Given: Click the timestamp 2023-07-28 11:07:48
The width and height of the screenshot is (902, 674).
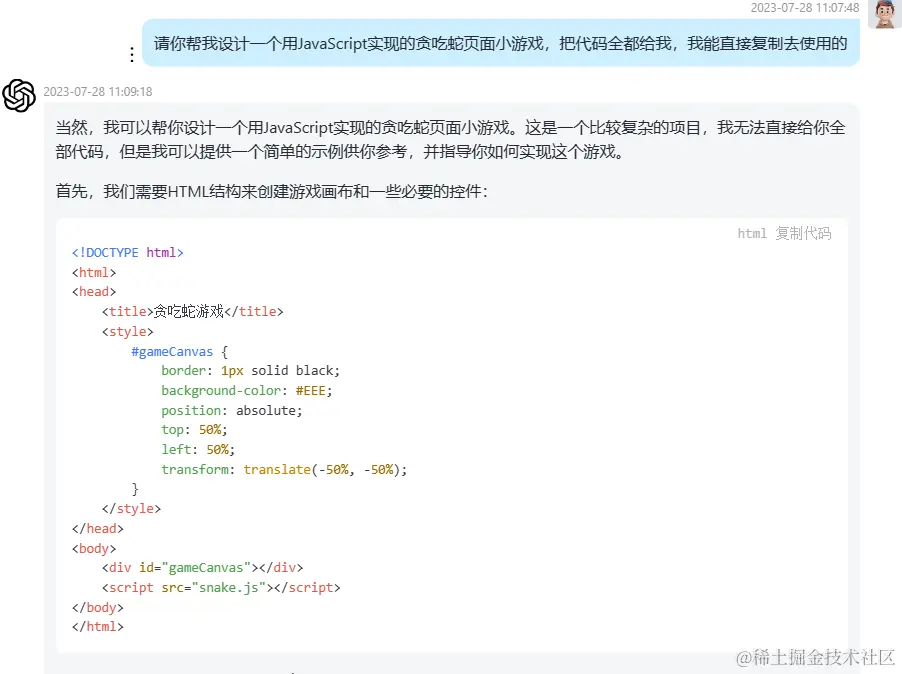Looking at the screenshot, I should tap(805, 7).
